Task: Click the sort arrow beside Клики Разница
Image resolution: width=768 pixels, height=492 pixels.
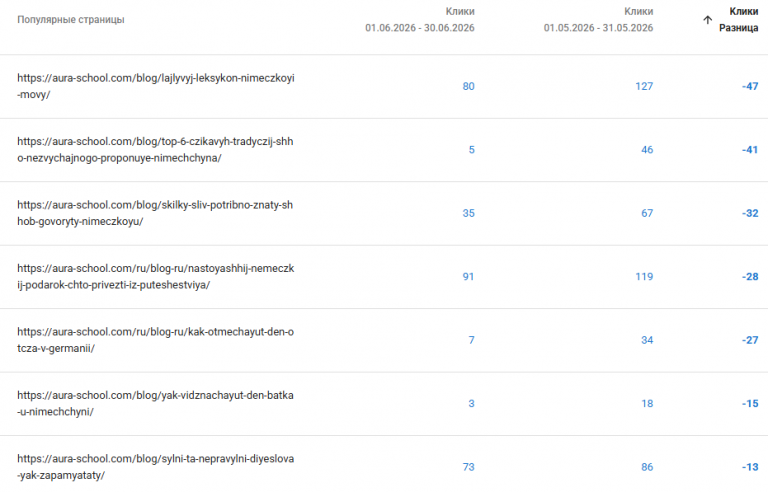Action: coord(707,20)
